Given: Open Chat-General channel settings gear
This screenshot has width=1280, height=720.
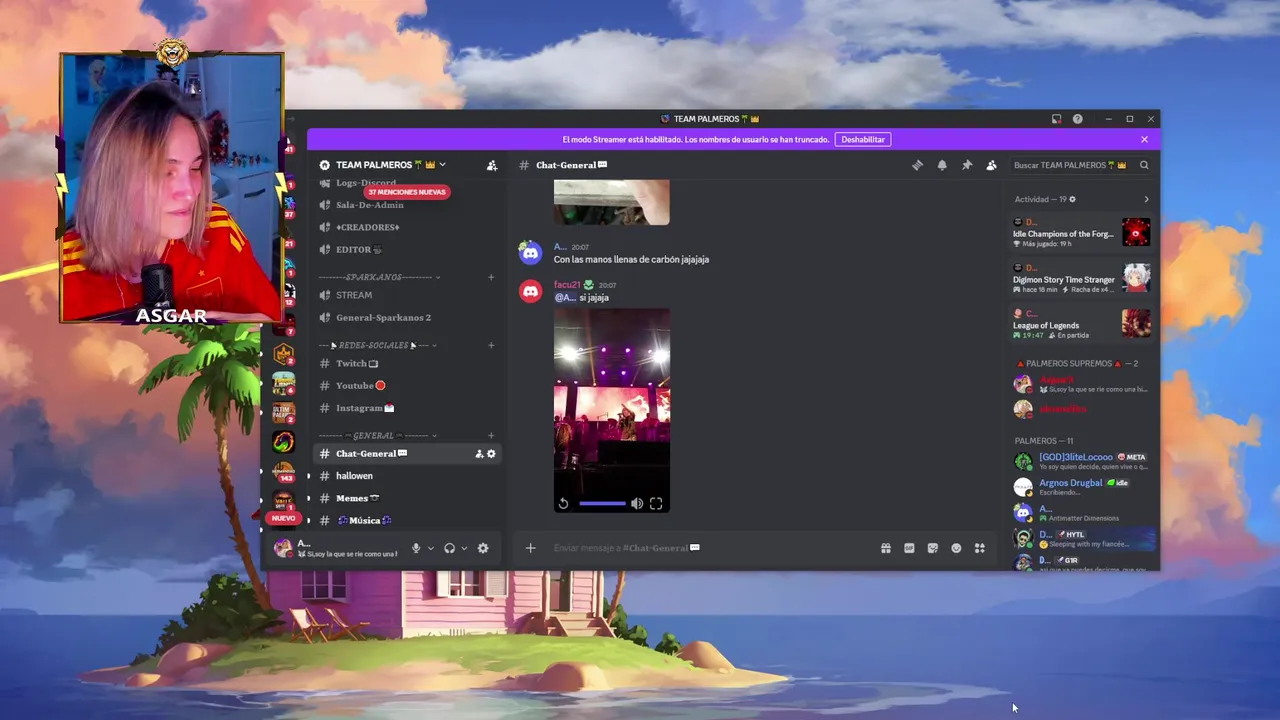Looking at the screenshot, I should point(491,454).
